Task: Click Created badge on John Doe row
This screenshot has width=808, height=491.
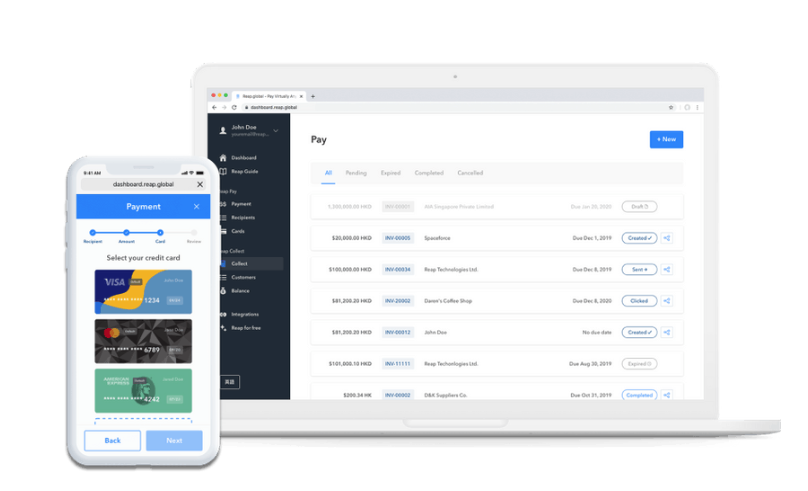Action: point(639,332)
